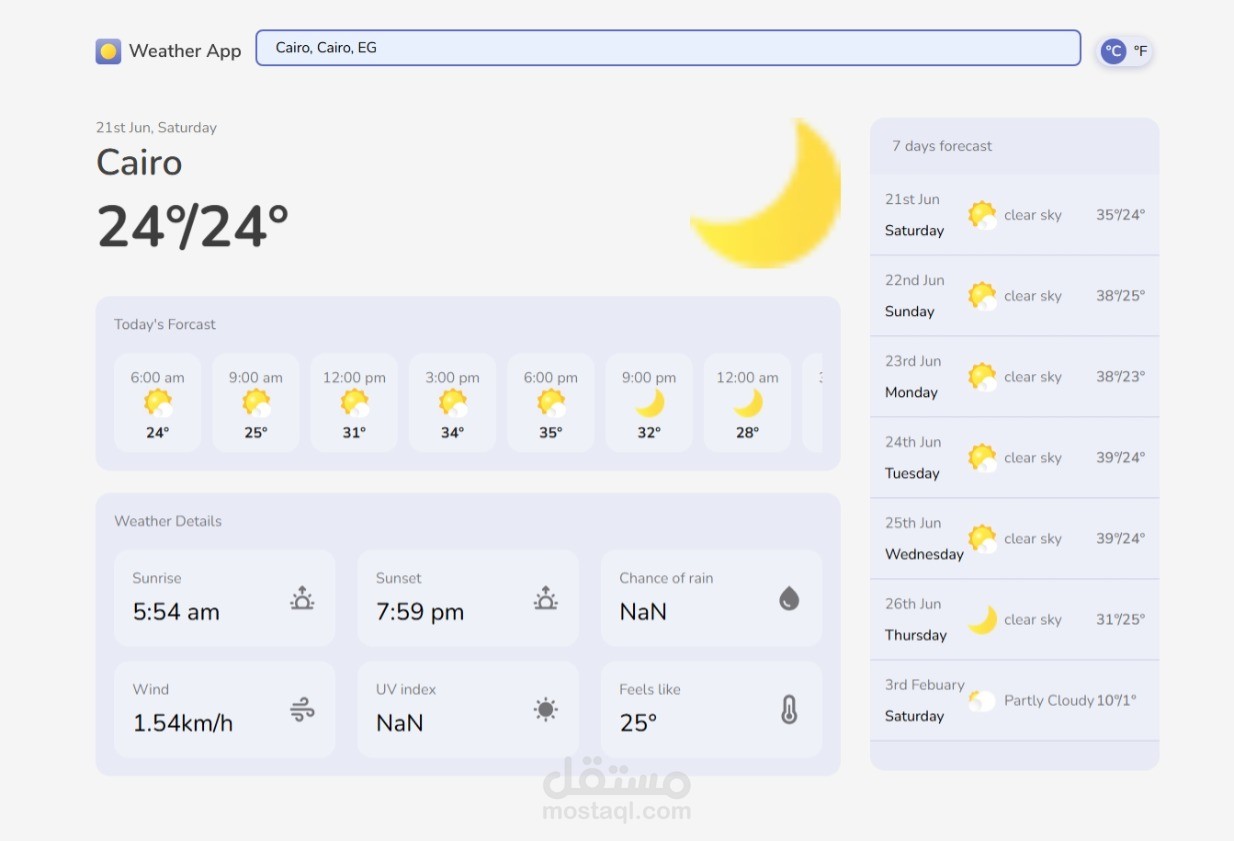Screen dimensions: 1234x841
Task: Click the 39°/24° temperature for Tuesday
Action: [1121, 458]
